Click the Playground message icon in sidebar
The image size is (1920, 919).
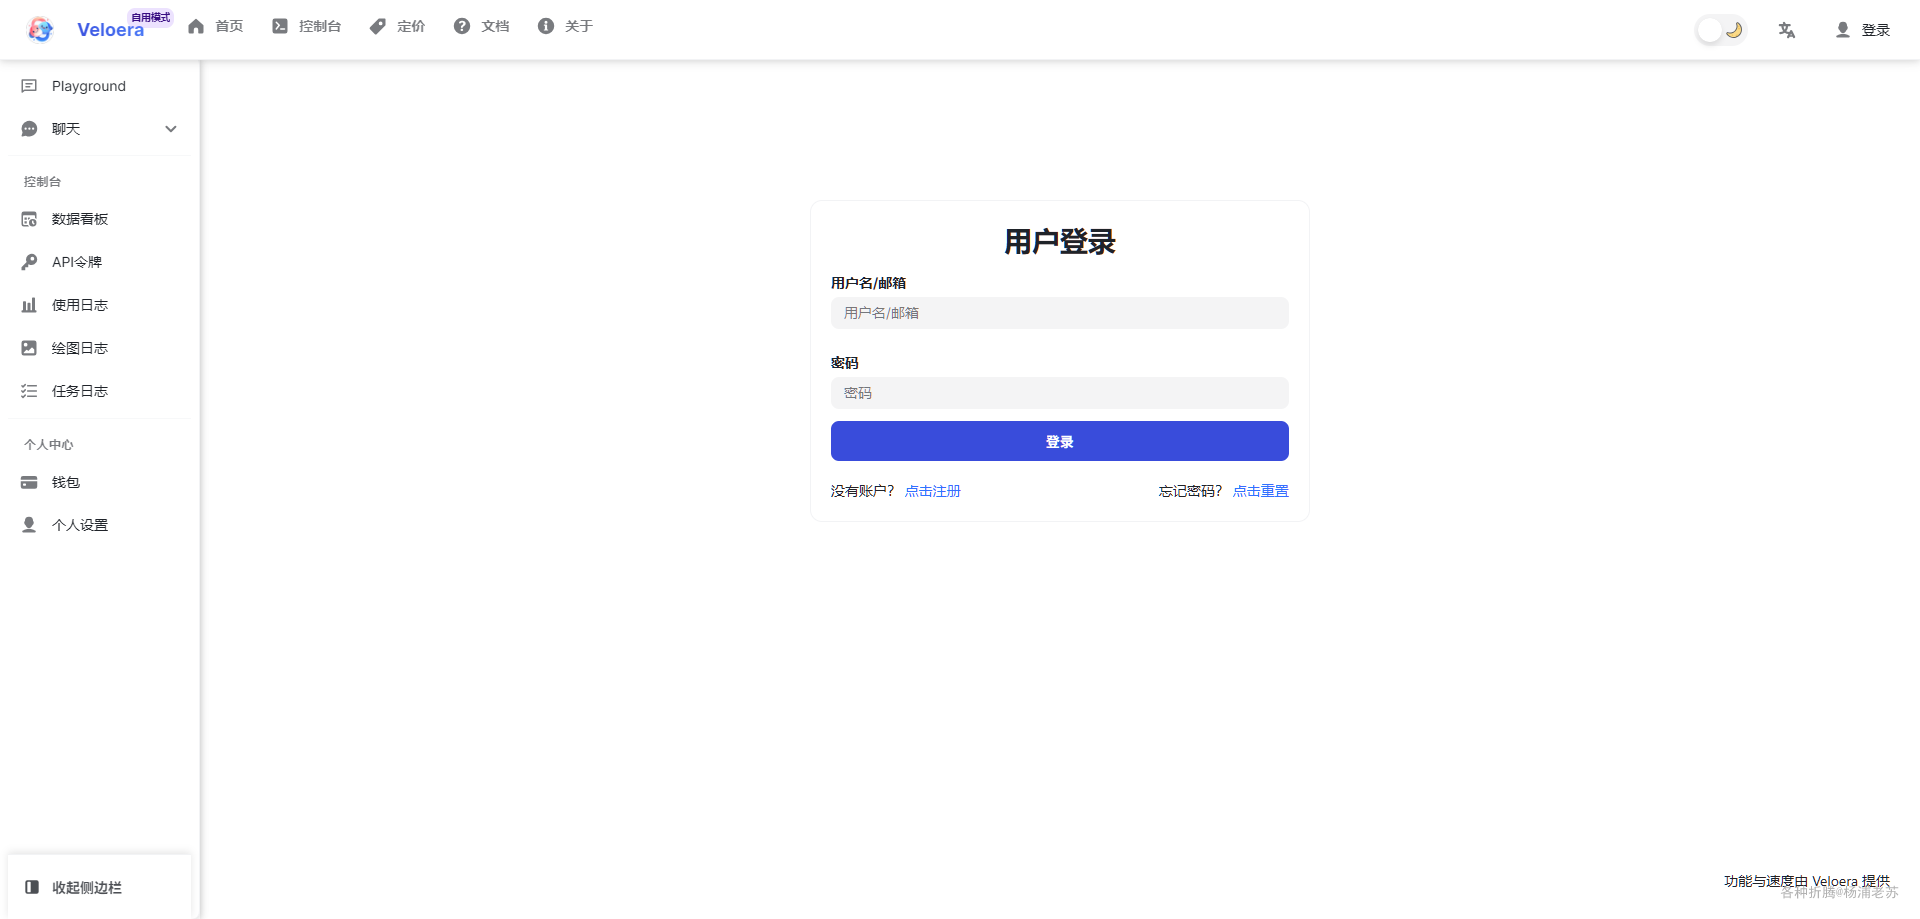[x=29, y=86]
